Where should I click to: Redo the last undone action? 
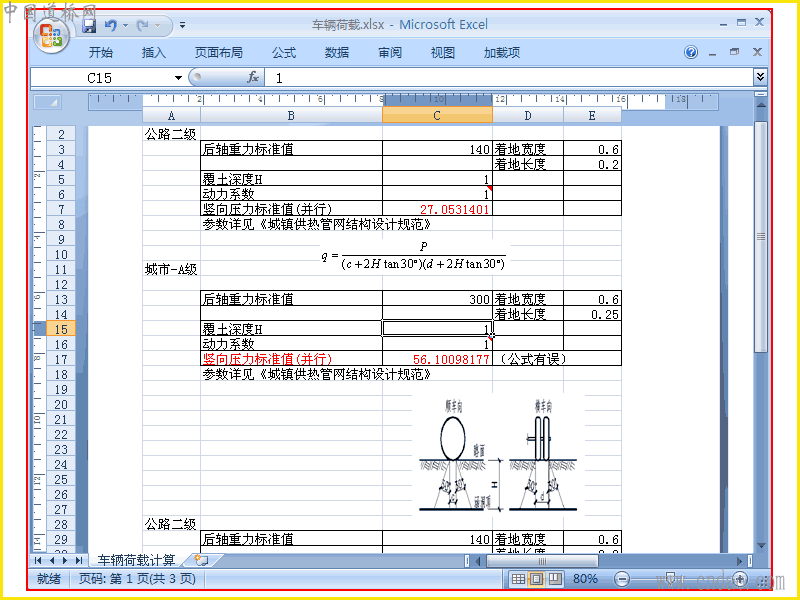click(143, 25)
